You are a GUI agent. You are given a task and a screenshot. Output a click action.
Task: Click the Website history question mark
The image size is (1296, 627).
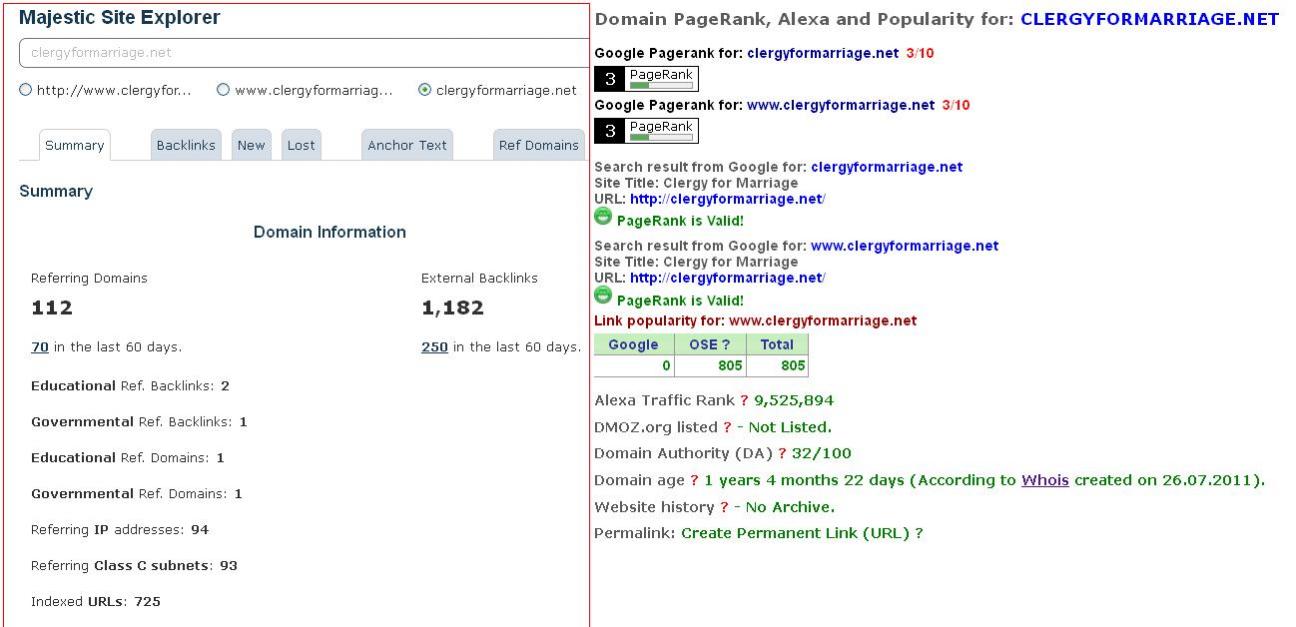pyautogui.click(x=724, y=507)
